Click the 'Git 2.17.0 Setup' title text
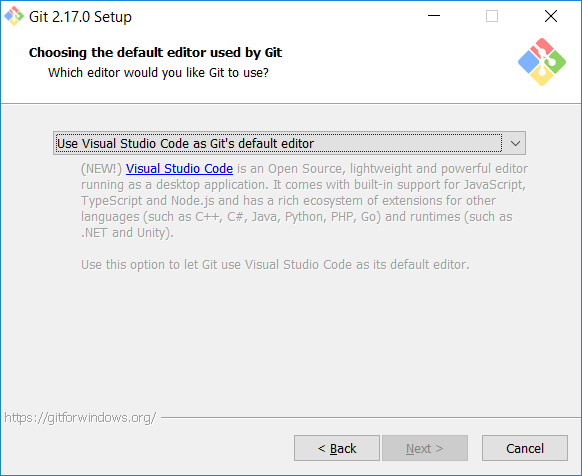 pyautogui.click(x=80, y=17)
